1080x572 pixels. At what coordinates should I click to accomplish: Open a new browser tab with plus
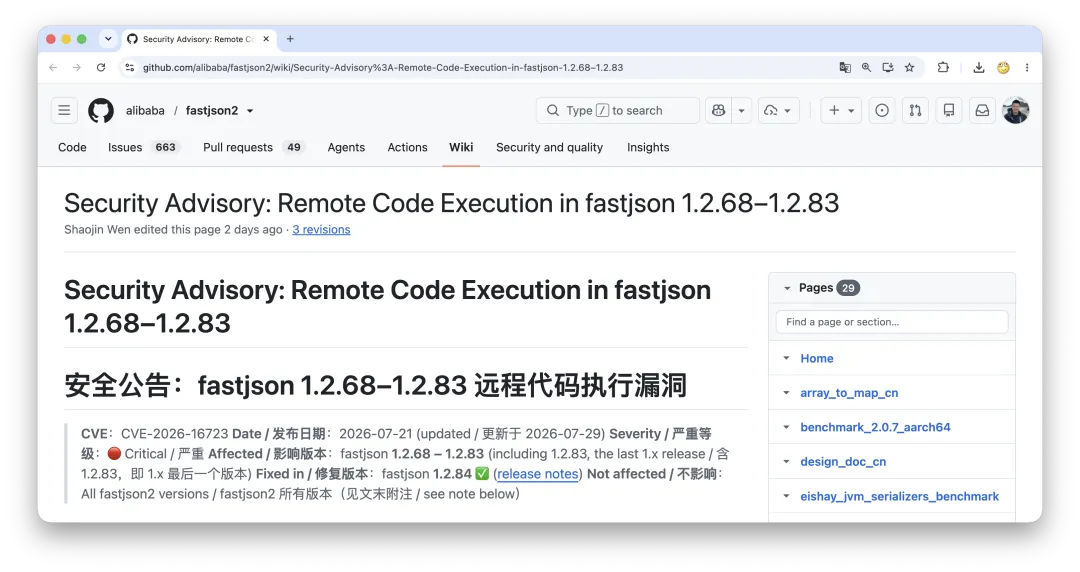point(290,39)
